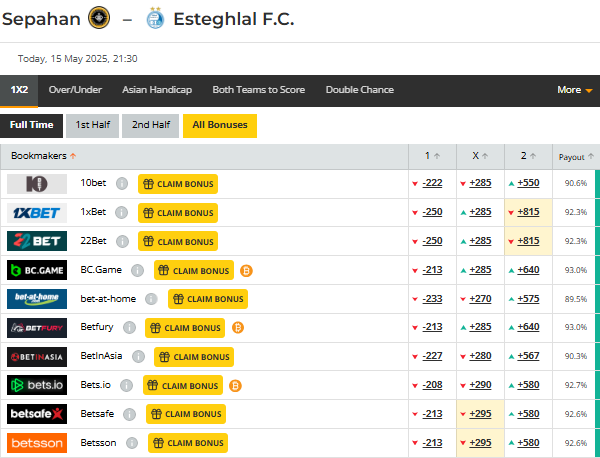Click the 1xBet bookmaker logo

37,213
